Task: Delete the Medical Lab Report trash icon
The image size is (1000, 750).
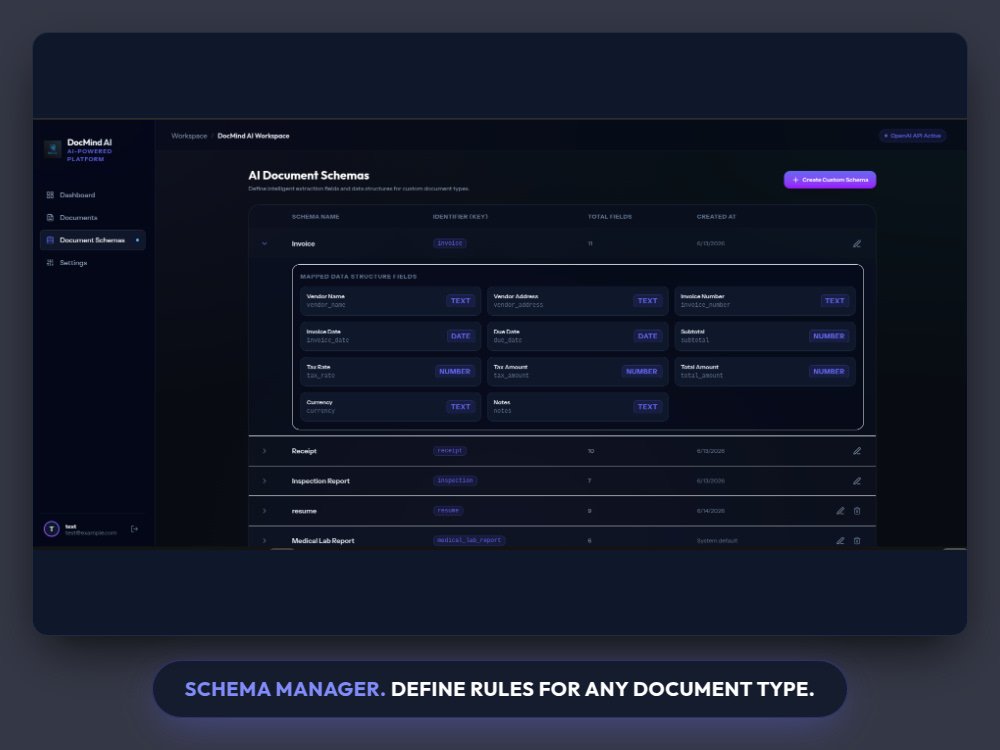Action: pyautogui.click(x=857, y=541)
